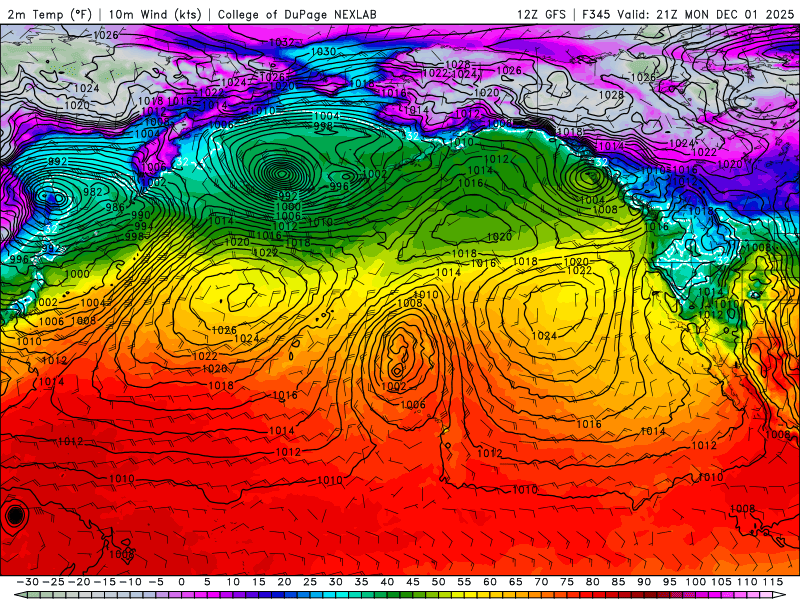This screenshot has height=600, width=800.
Task: Click the 982 pressure label
Action: [92, 192]
